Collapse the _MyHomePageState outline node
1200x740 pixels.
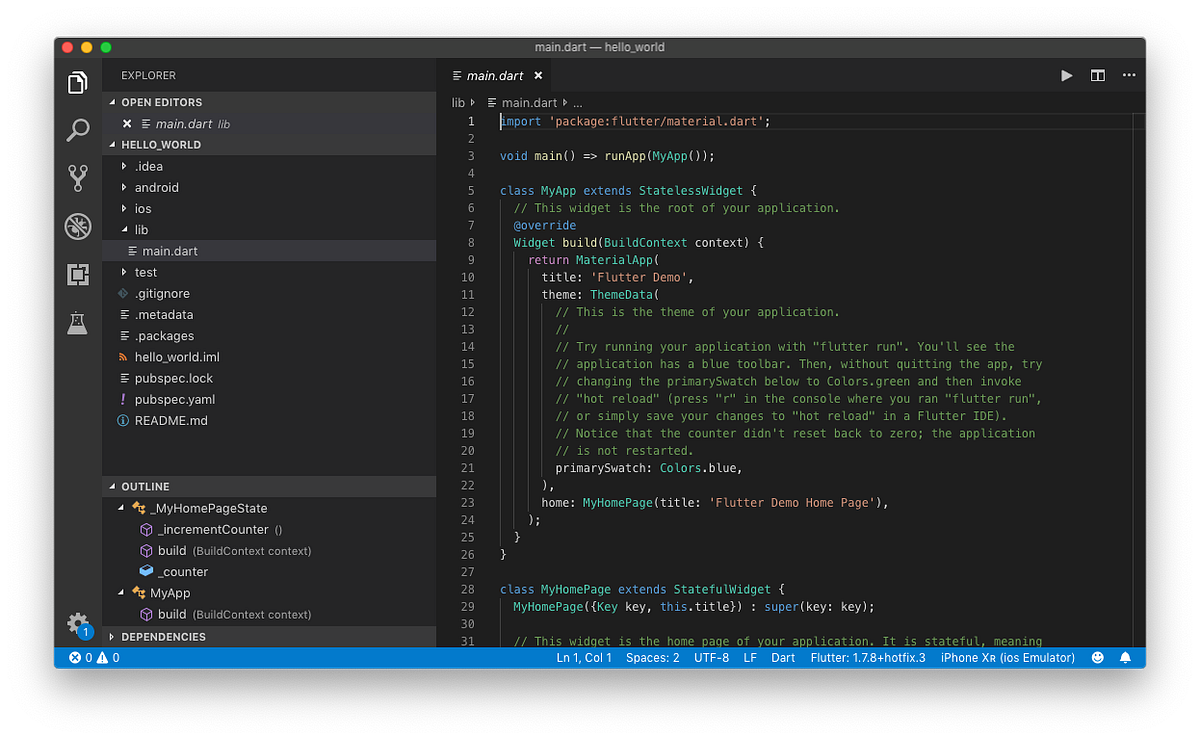point(120,508)
